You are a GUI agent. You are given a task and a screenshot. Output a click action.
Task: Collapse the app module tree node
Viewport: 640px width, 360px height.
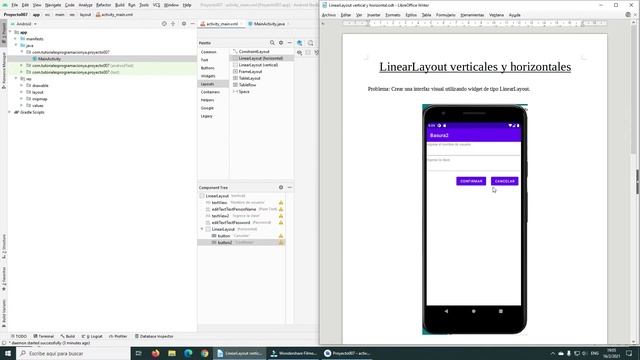[10, 32]
